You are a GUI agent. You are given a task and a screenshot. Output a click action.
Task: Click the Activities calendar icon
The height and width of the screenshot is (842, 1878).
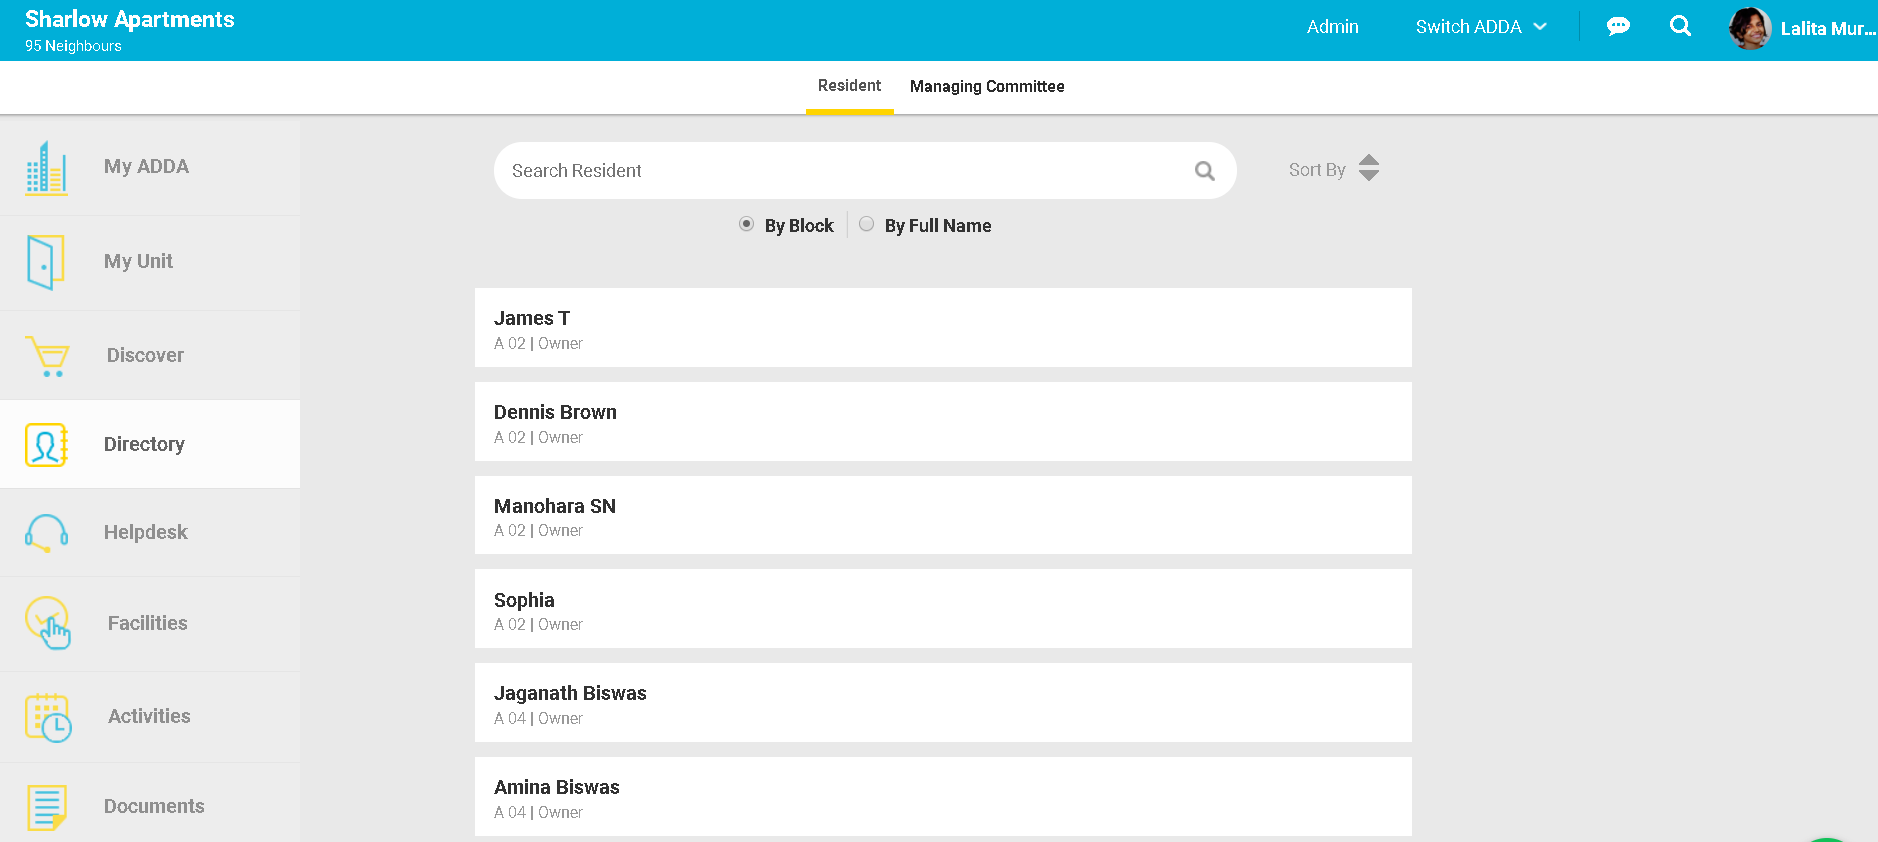coord(48,717)
